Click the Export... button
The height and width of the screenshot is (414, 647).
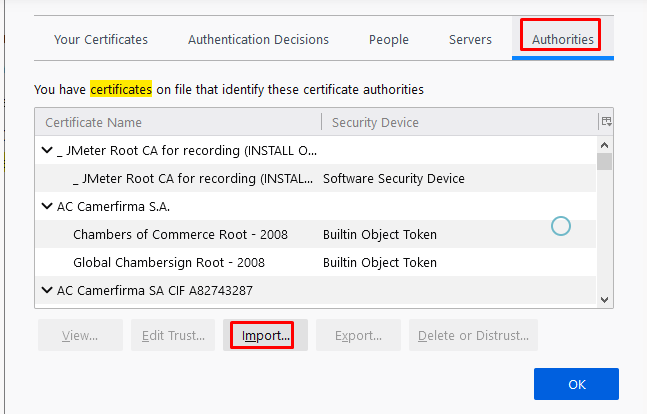358,335
